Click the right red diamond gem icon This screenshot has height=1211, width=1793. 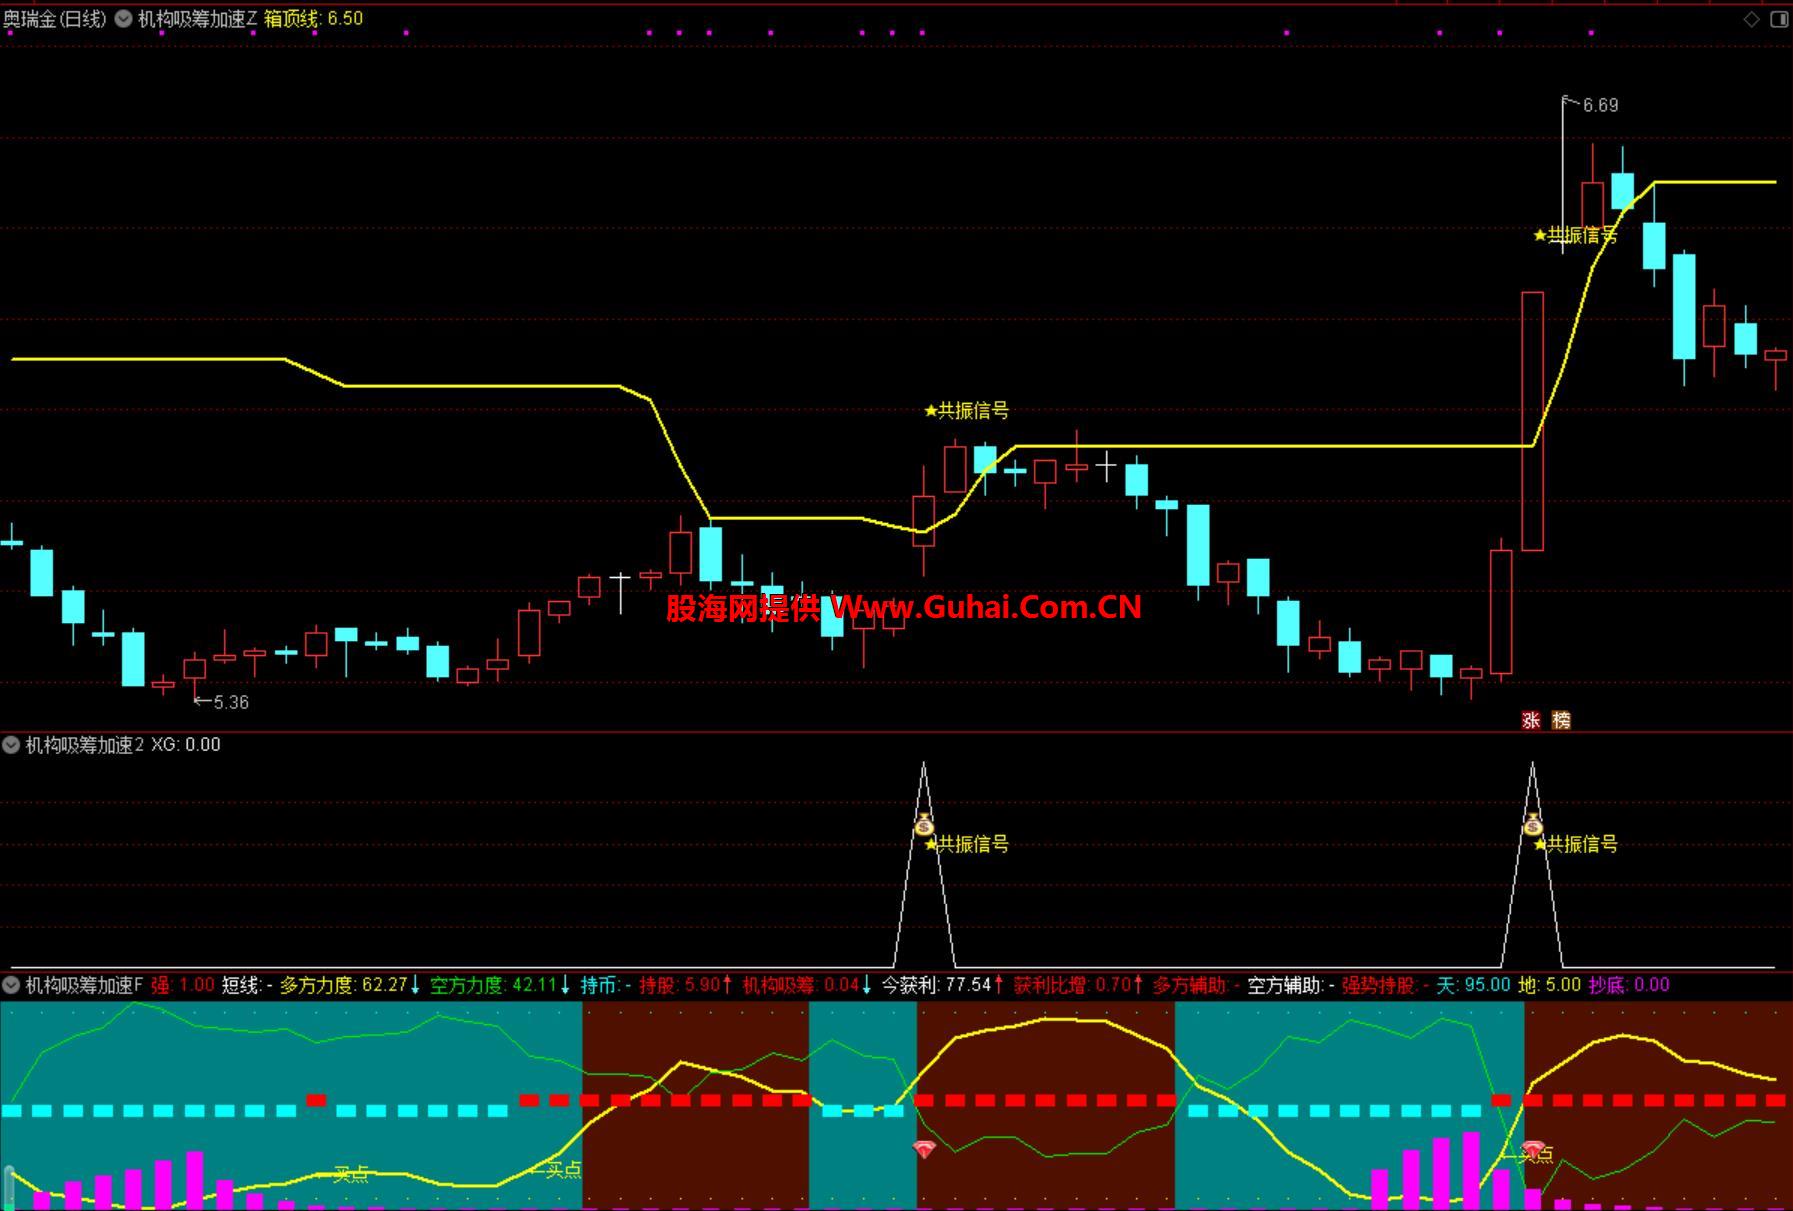click(x=1532, y=1150)
